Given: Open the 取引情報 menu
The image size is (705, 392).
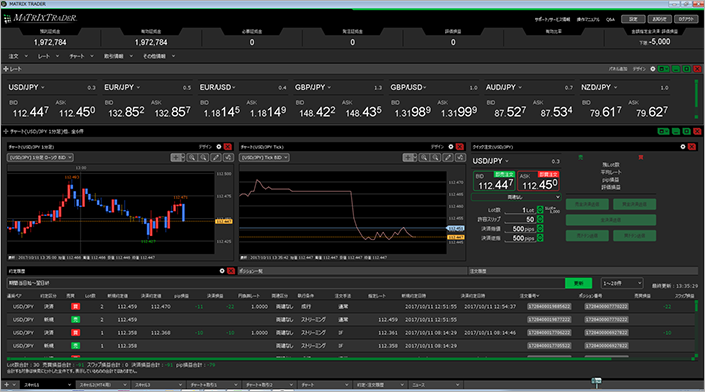Looking at the screenshot, I should [x=118, y=56].
